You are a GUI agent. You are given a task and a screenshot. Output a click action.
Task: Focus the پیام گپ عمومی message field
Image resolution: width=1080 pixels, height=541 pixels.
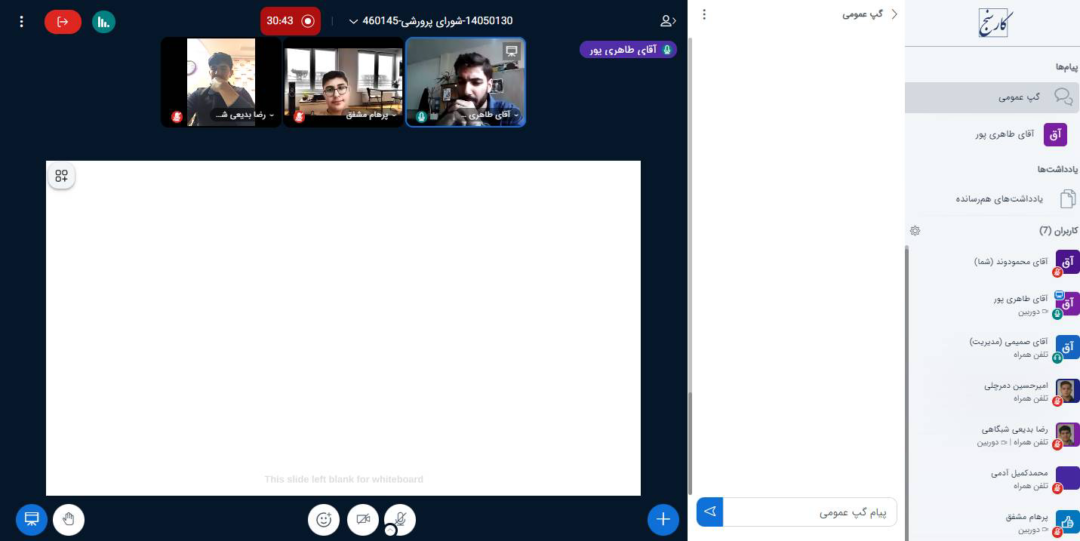[810, 512]
